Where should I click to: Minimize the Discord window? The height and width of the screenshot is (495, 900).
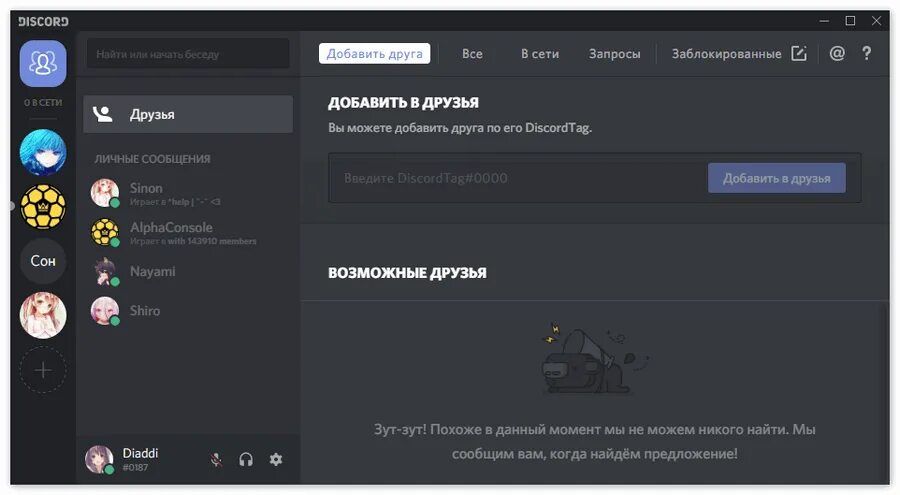tap(824, 21)
